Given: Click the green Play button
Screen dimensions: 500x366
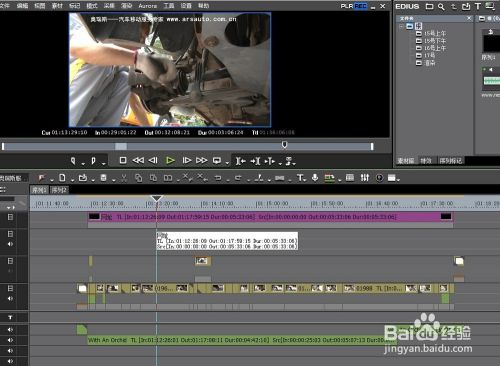Looking at the screenshot, I should point(170,161).
